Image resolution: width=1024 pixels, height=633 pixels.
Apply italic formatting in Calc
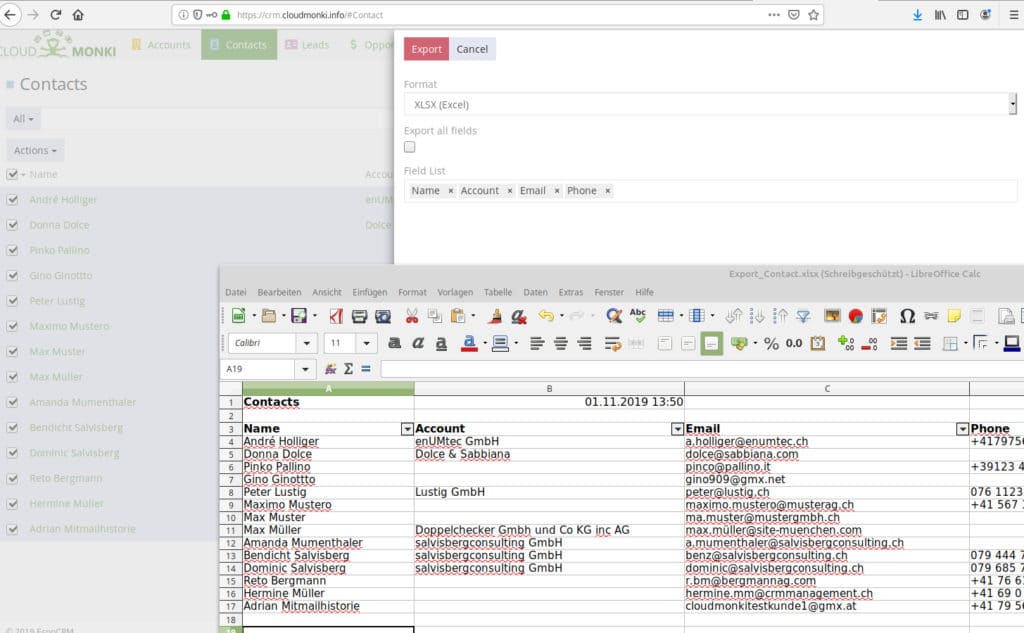tap(418, 343)
